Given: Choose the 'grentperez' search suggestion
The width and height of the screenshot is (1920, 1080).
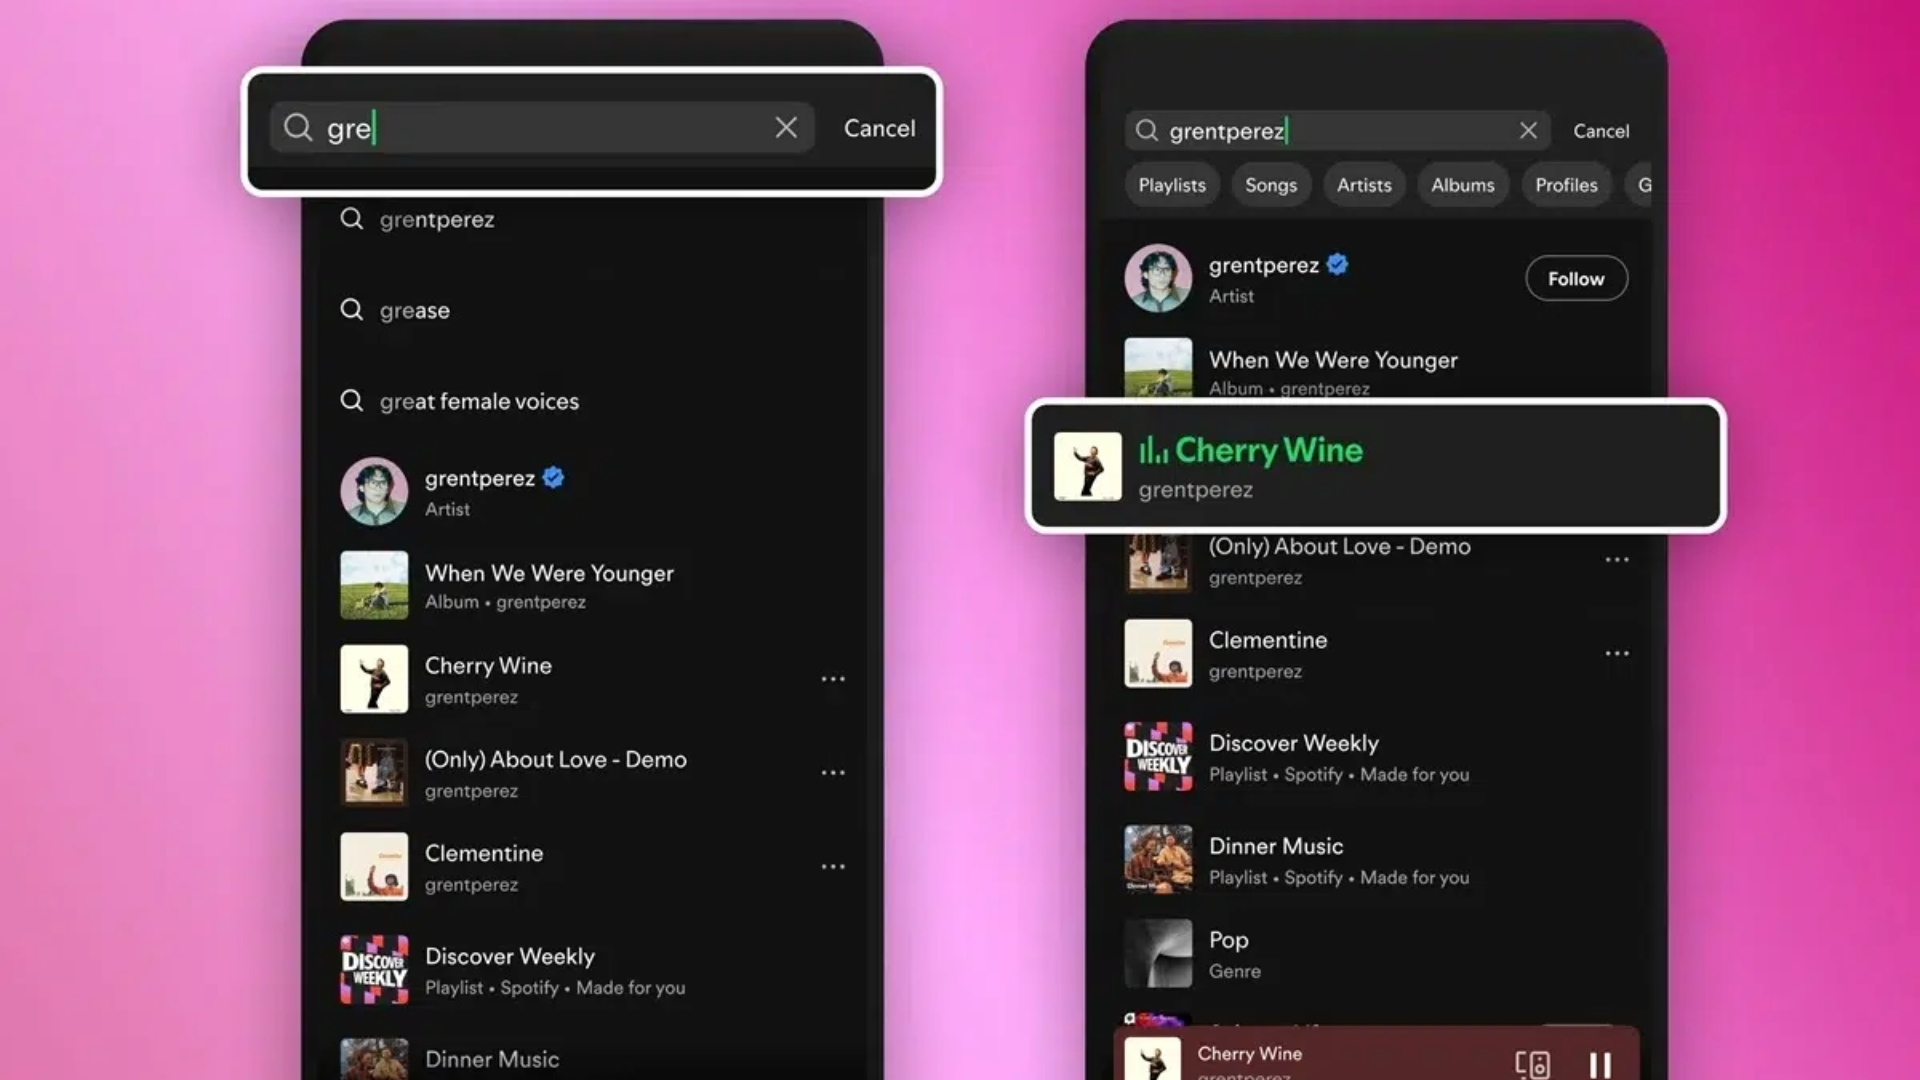Looking at the screenshot, I should point(436,219).
